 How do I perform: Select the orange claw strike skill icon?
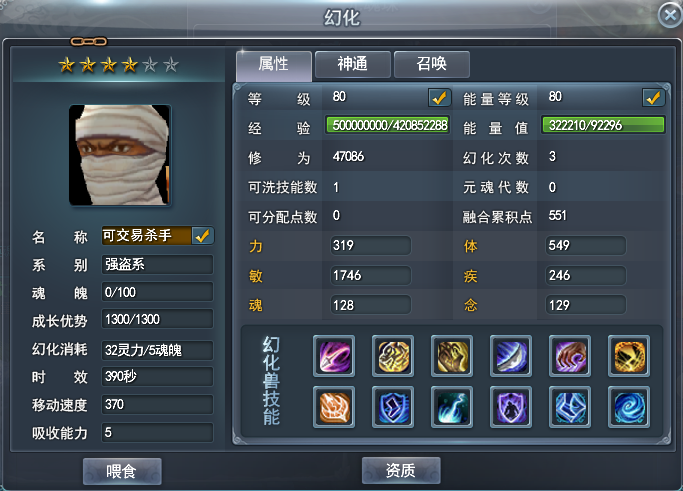(334, 407)
